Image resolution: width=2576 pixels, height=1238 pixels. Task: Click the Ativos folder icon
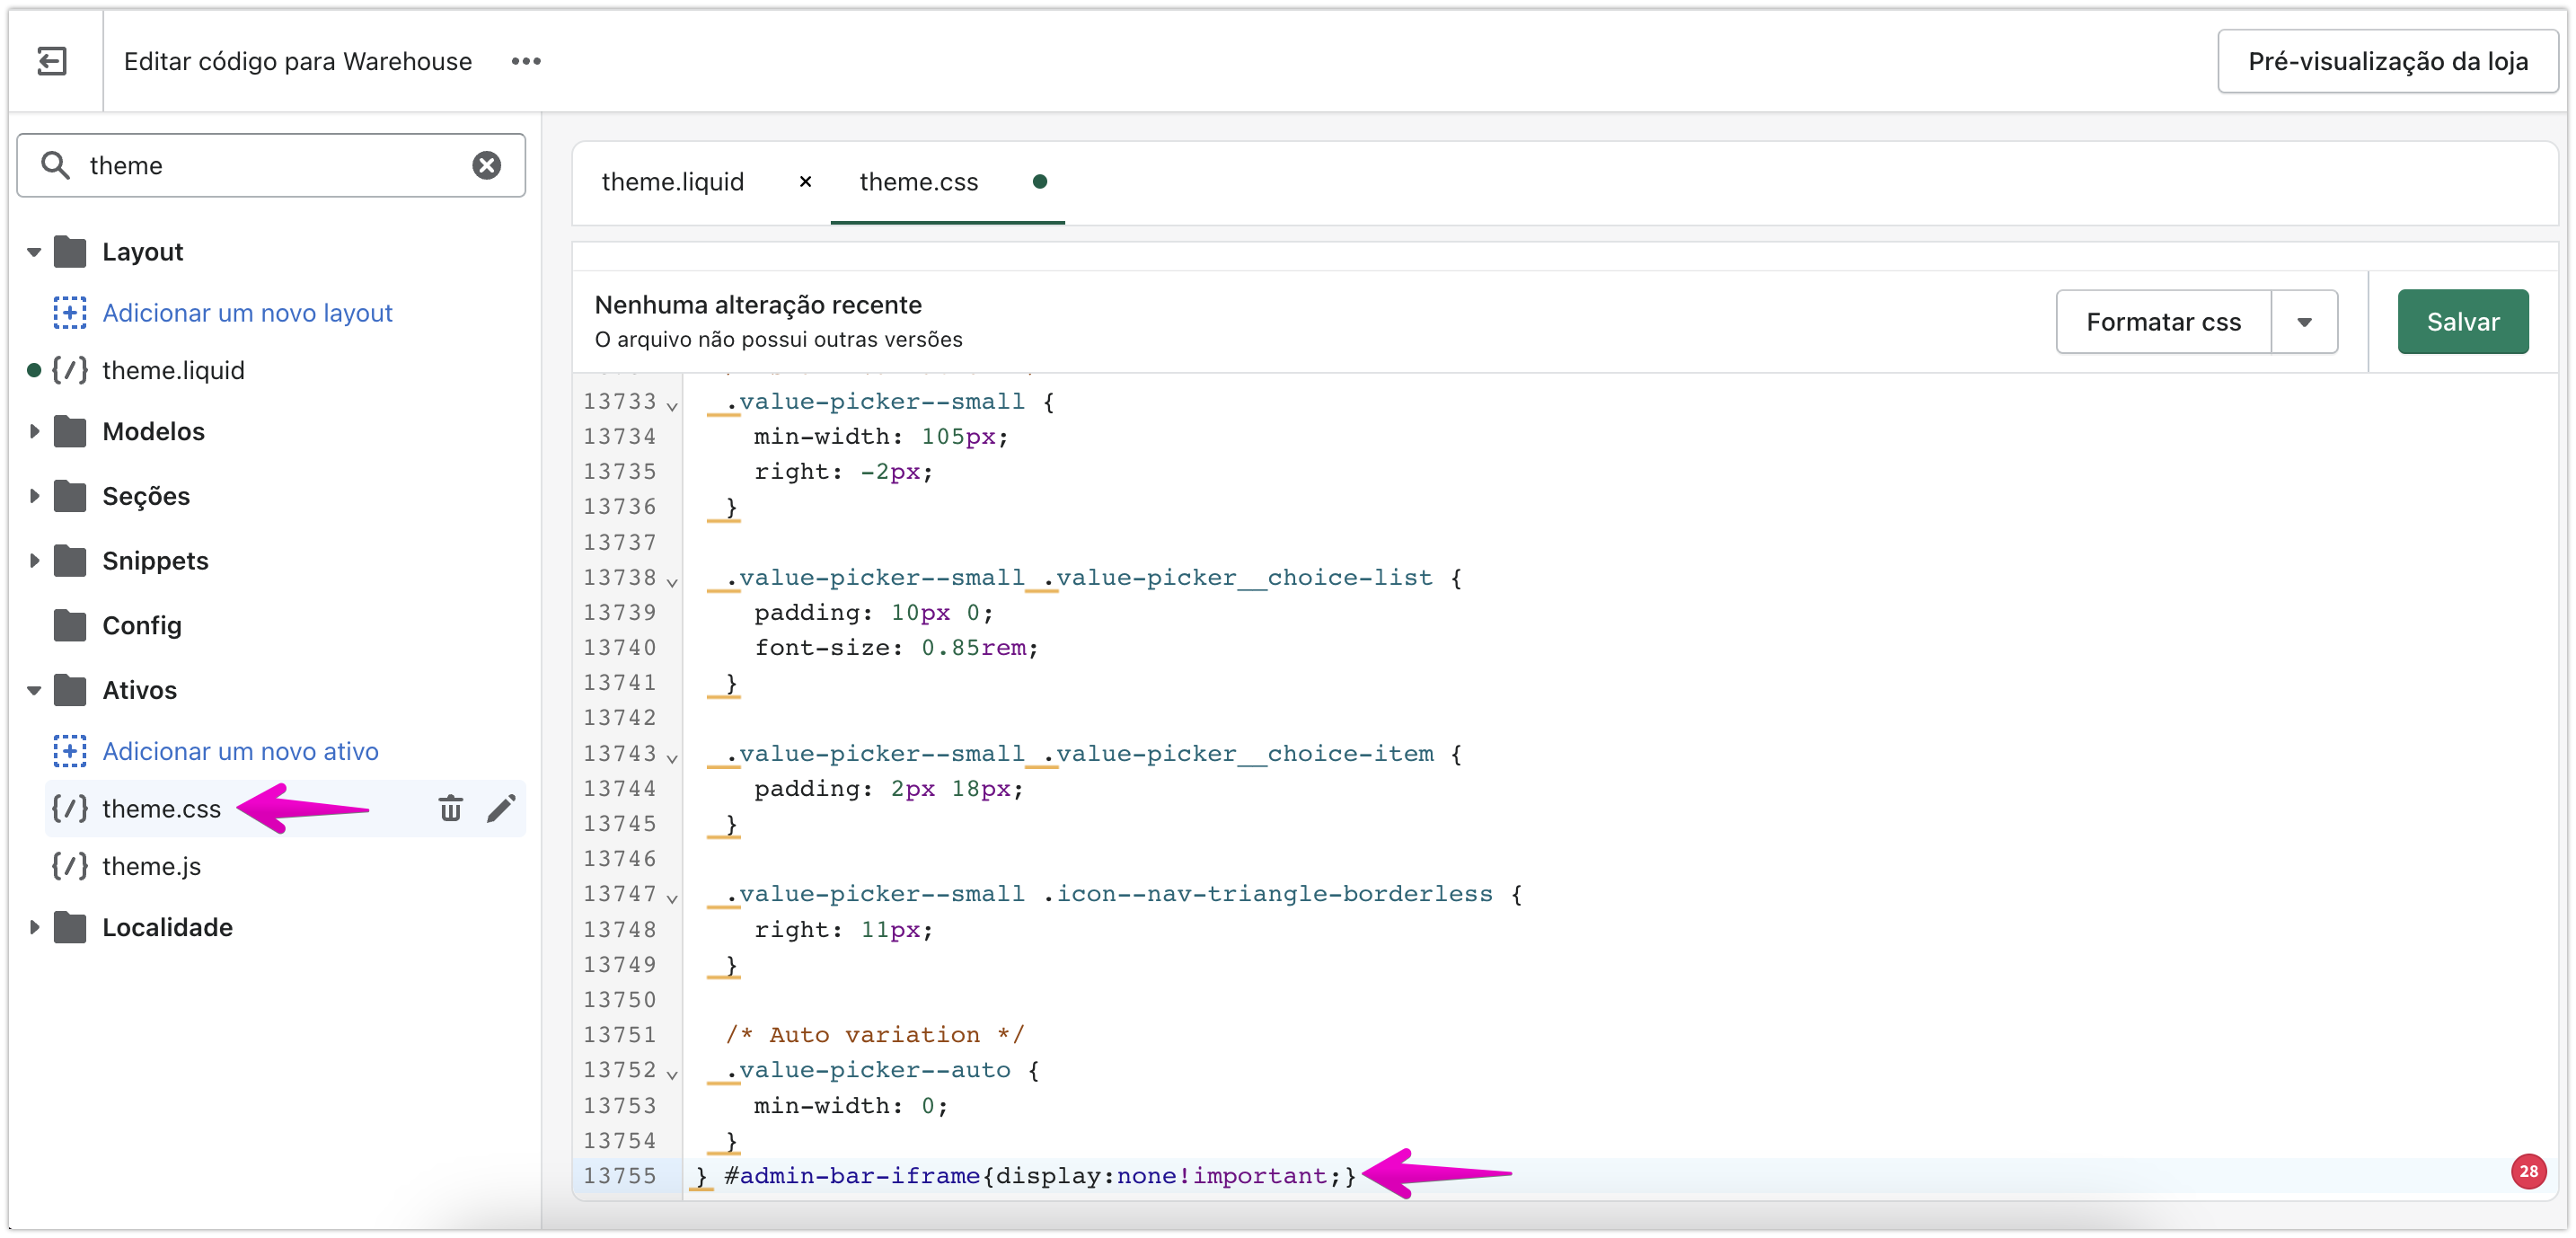coord(69,690)
